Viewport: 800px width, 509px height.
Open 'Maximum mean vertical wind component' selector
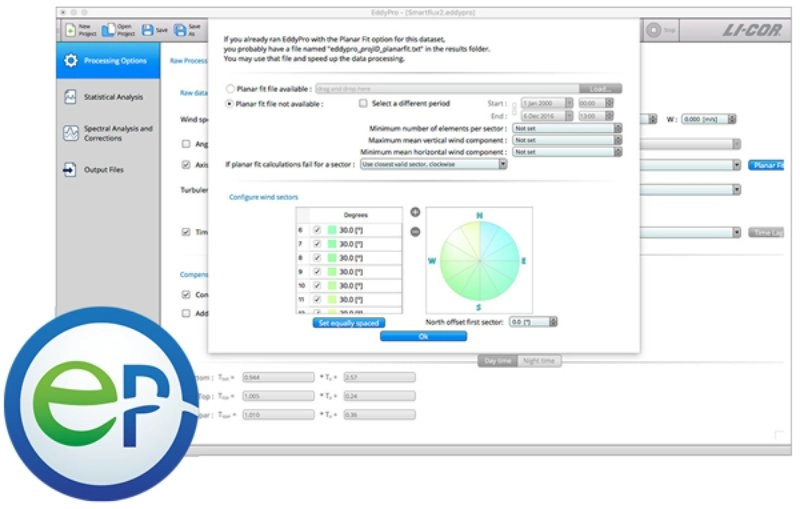tap(567, 140)
